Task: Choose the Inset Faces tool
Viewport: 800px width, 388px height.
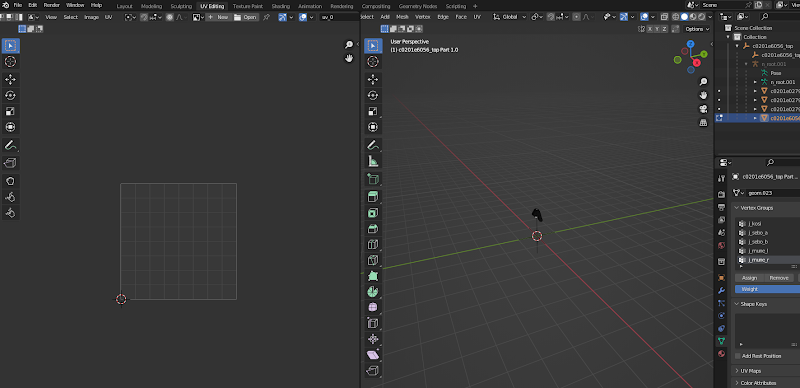Action: (373, 212)
